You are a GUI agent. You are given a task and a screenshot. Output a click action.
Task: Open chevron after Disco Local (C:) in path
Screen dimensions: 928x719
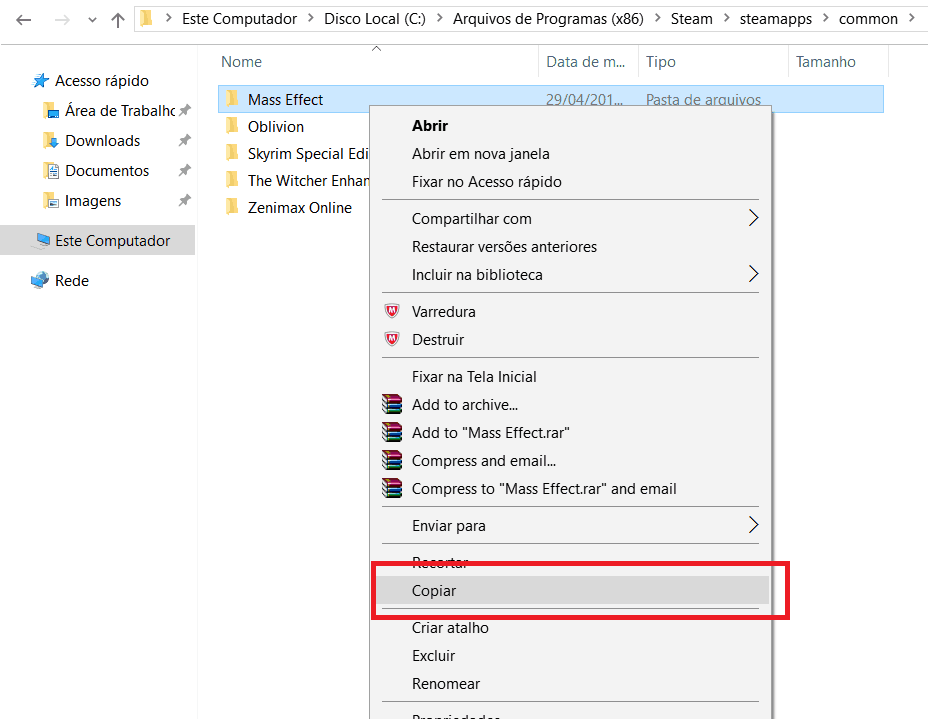[440, 18]
